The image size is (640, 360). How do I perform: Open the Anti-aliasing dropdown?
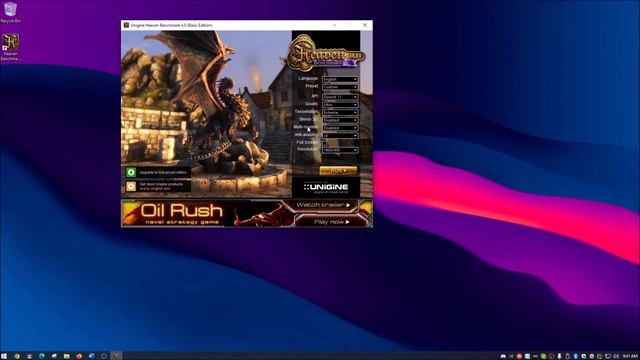(x=340, y=136)
